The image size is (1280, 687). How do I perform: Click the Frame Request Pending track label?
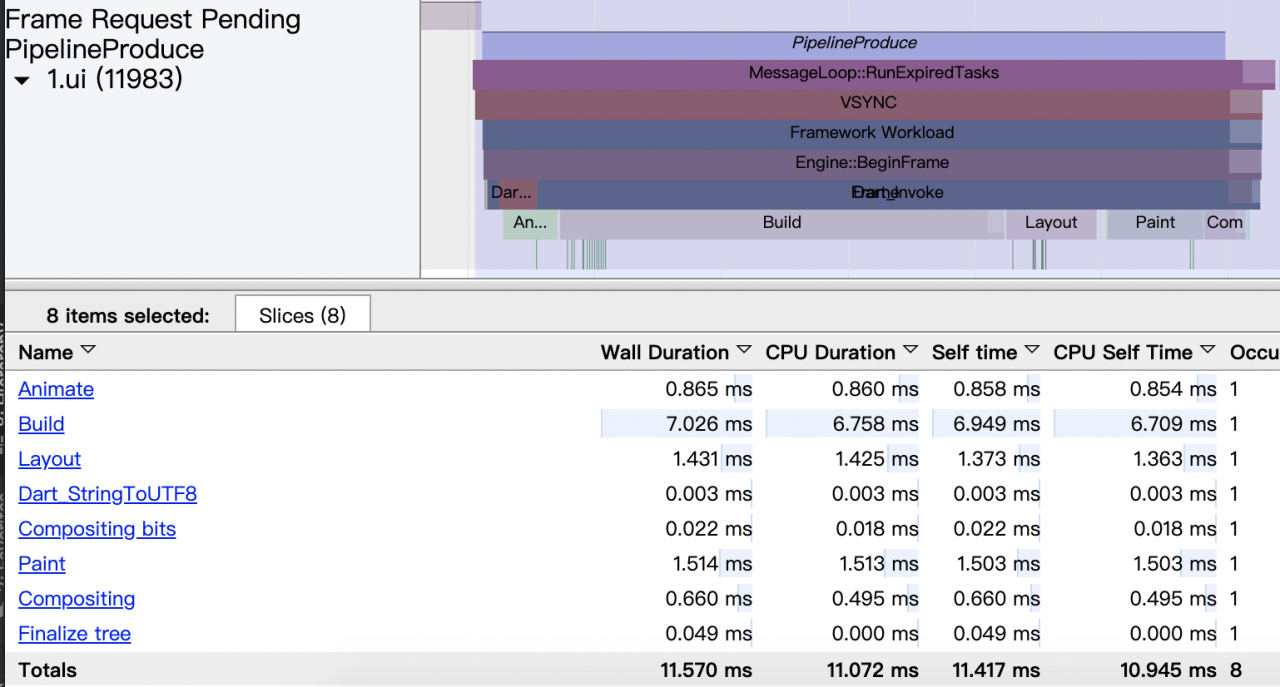pos(153,19)
